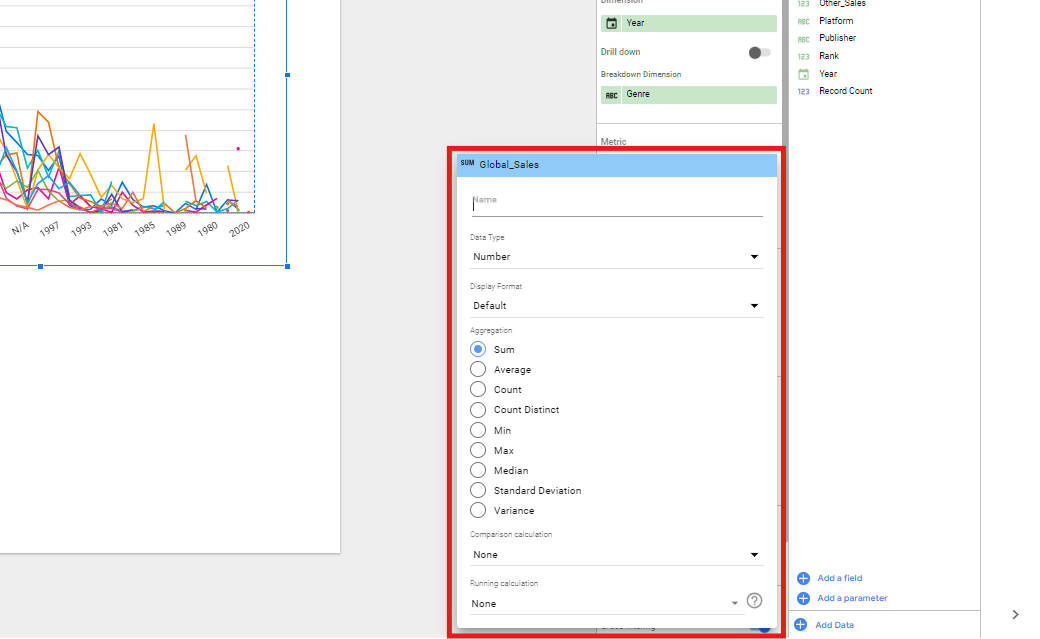Select the Median aggregation radio button
The height and width of the screenshot is (639, 1040).
coord(478,470)
